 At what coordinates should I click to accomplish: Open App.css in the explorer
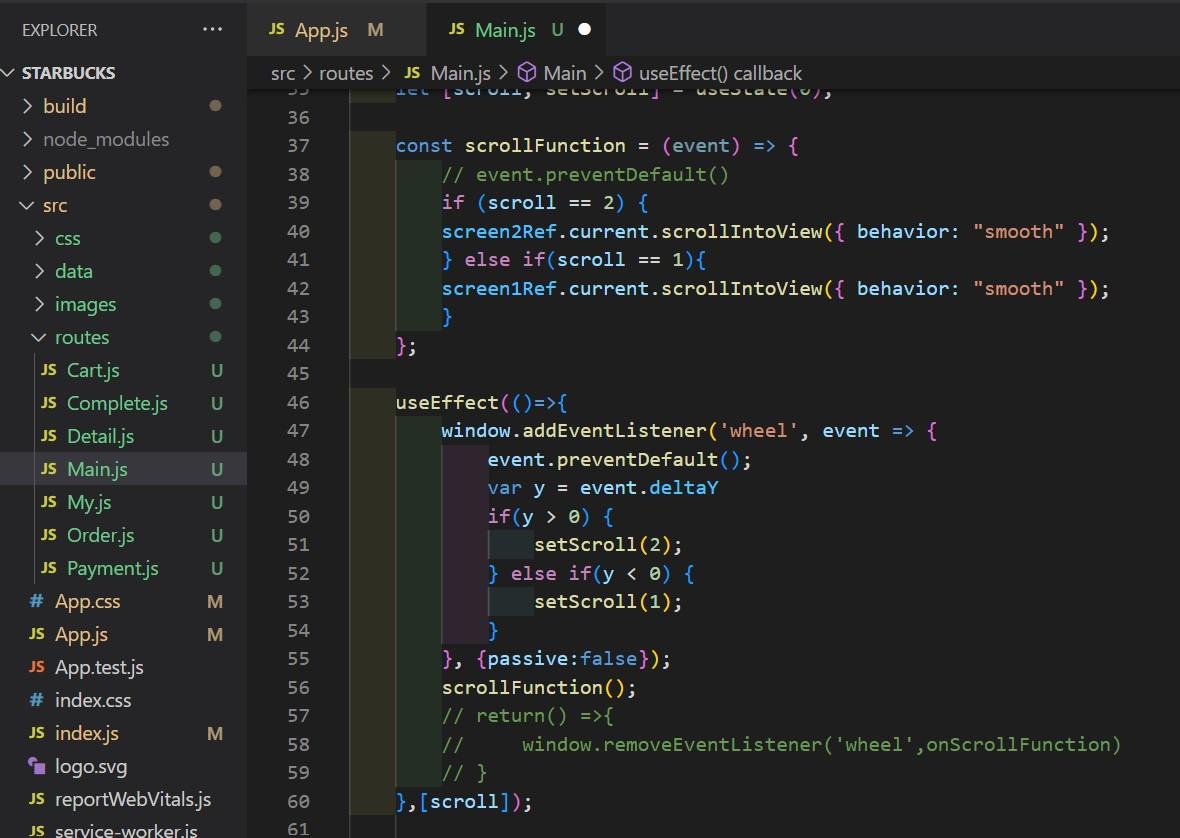coord(87,602)
